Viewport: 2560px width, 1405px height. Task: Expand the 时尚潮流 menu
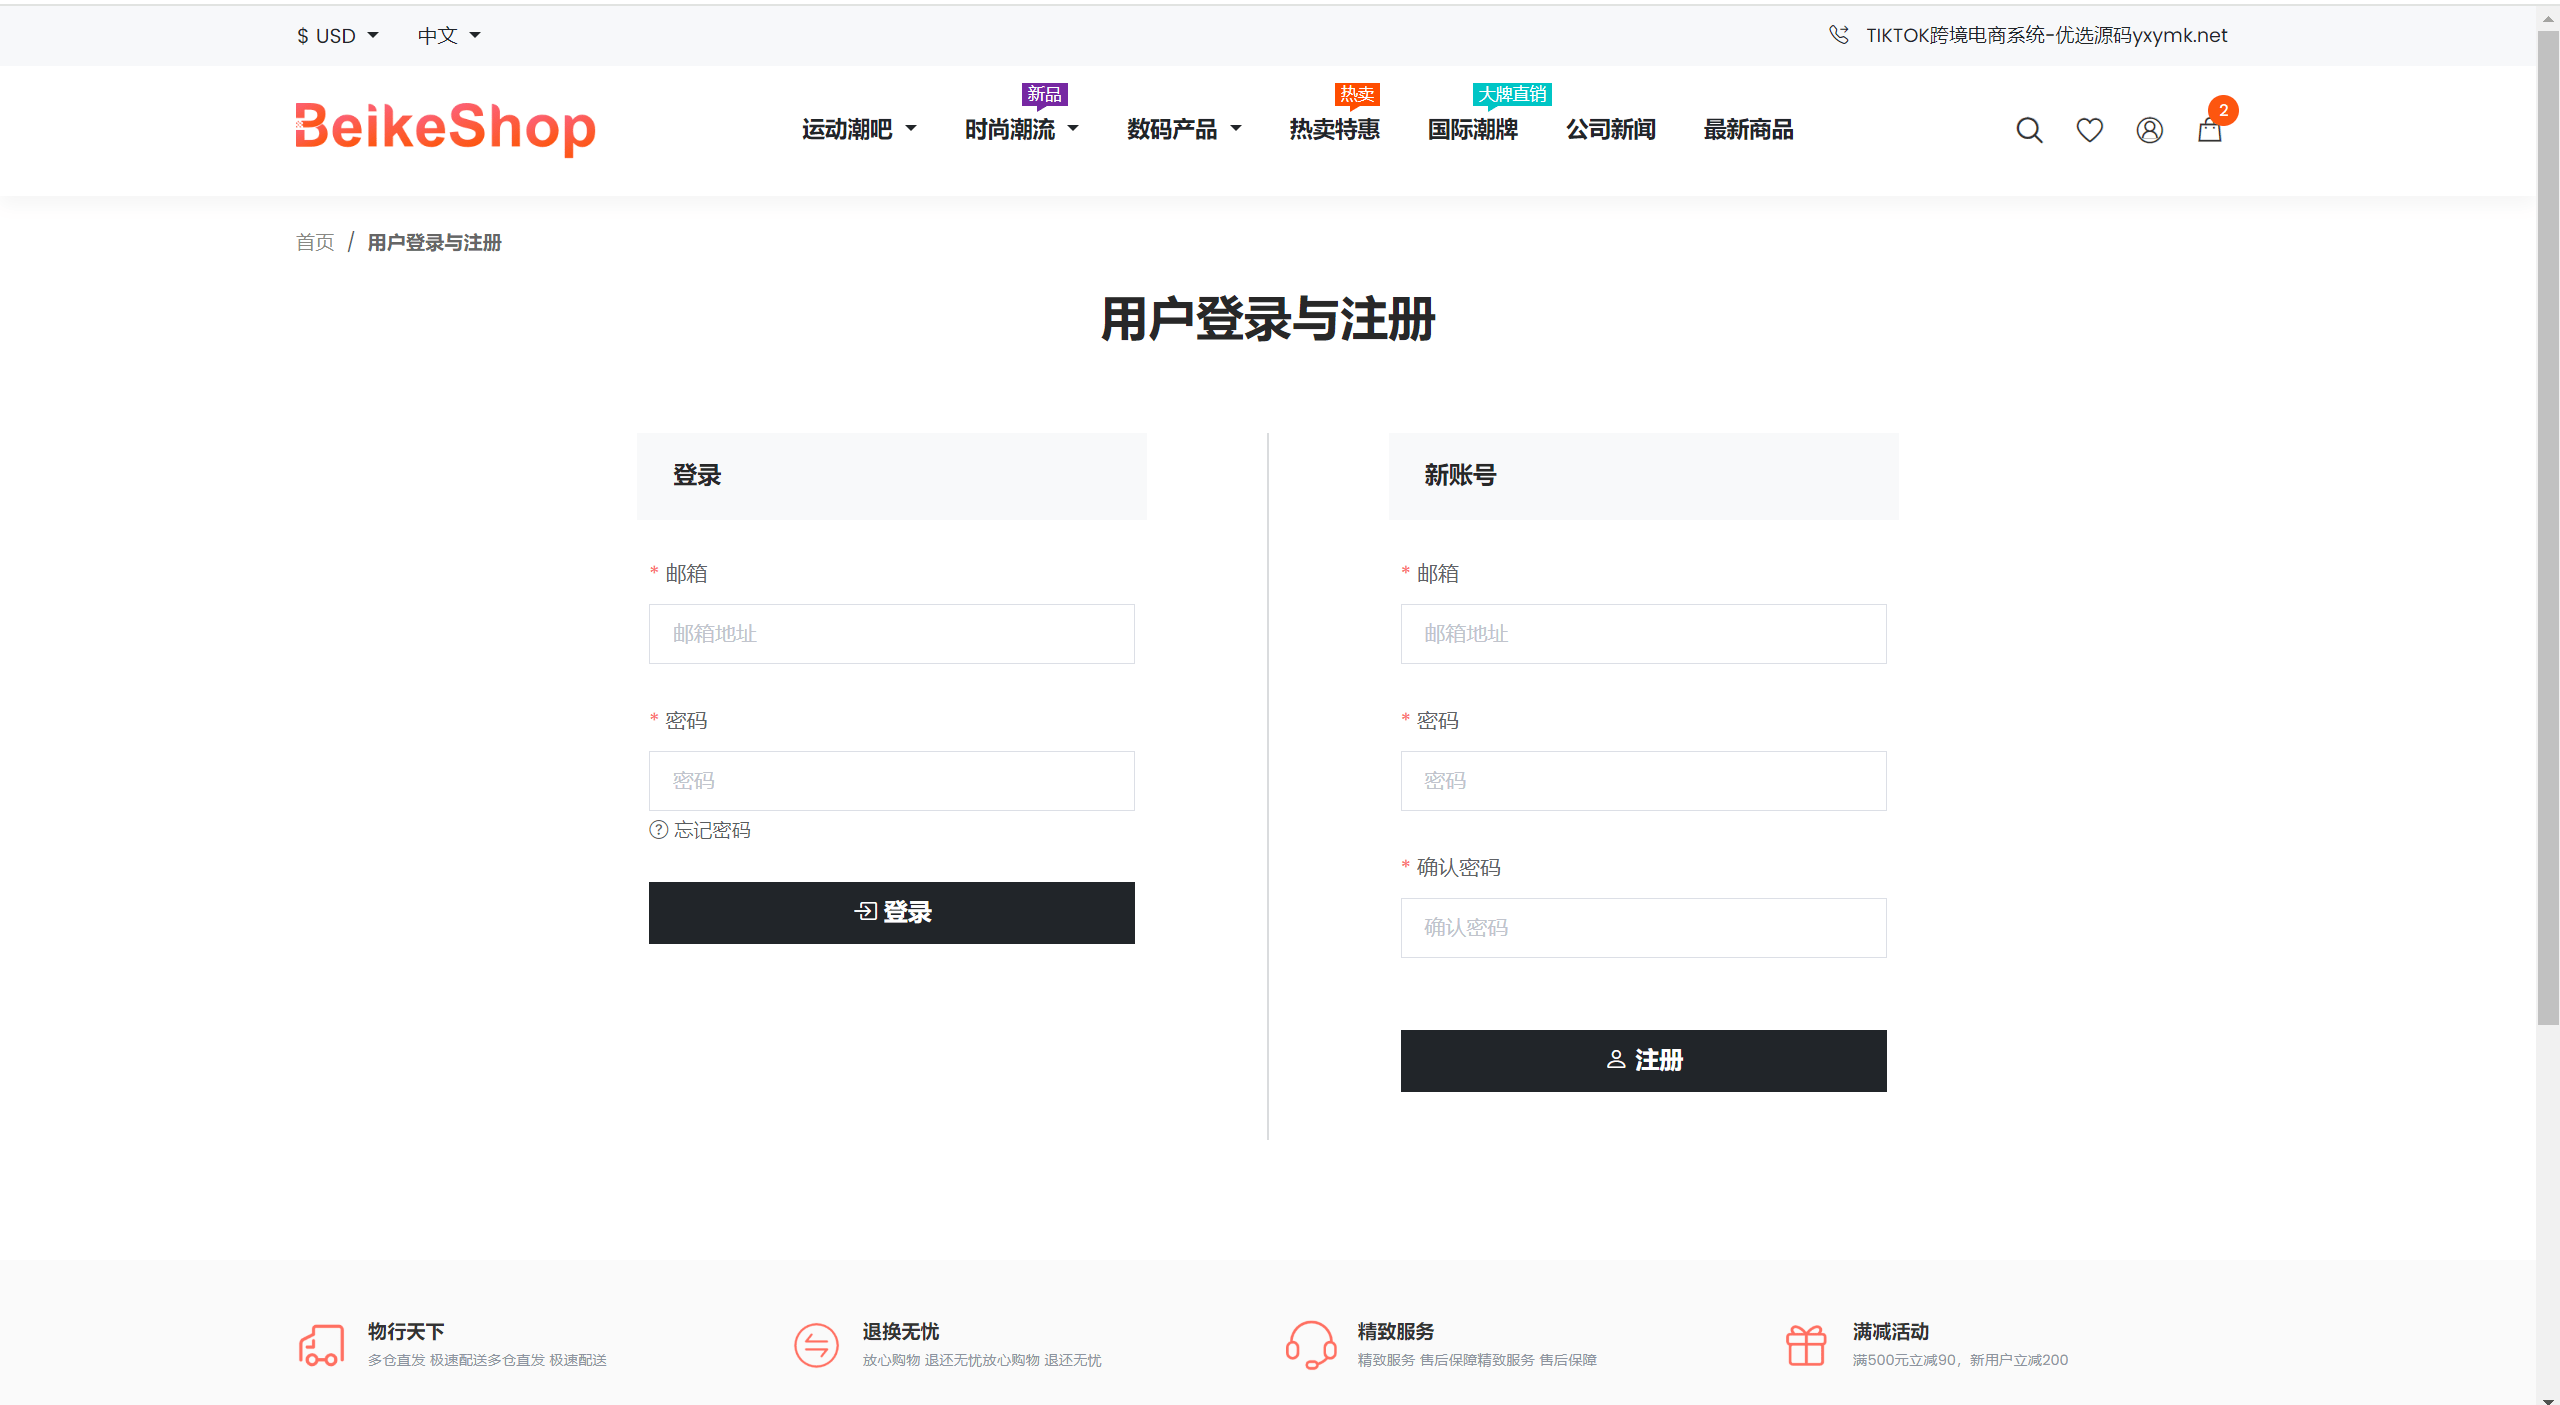[x=1021, y=130]
